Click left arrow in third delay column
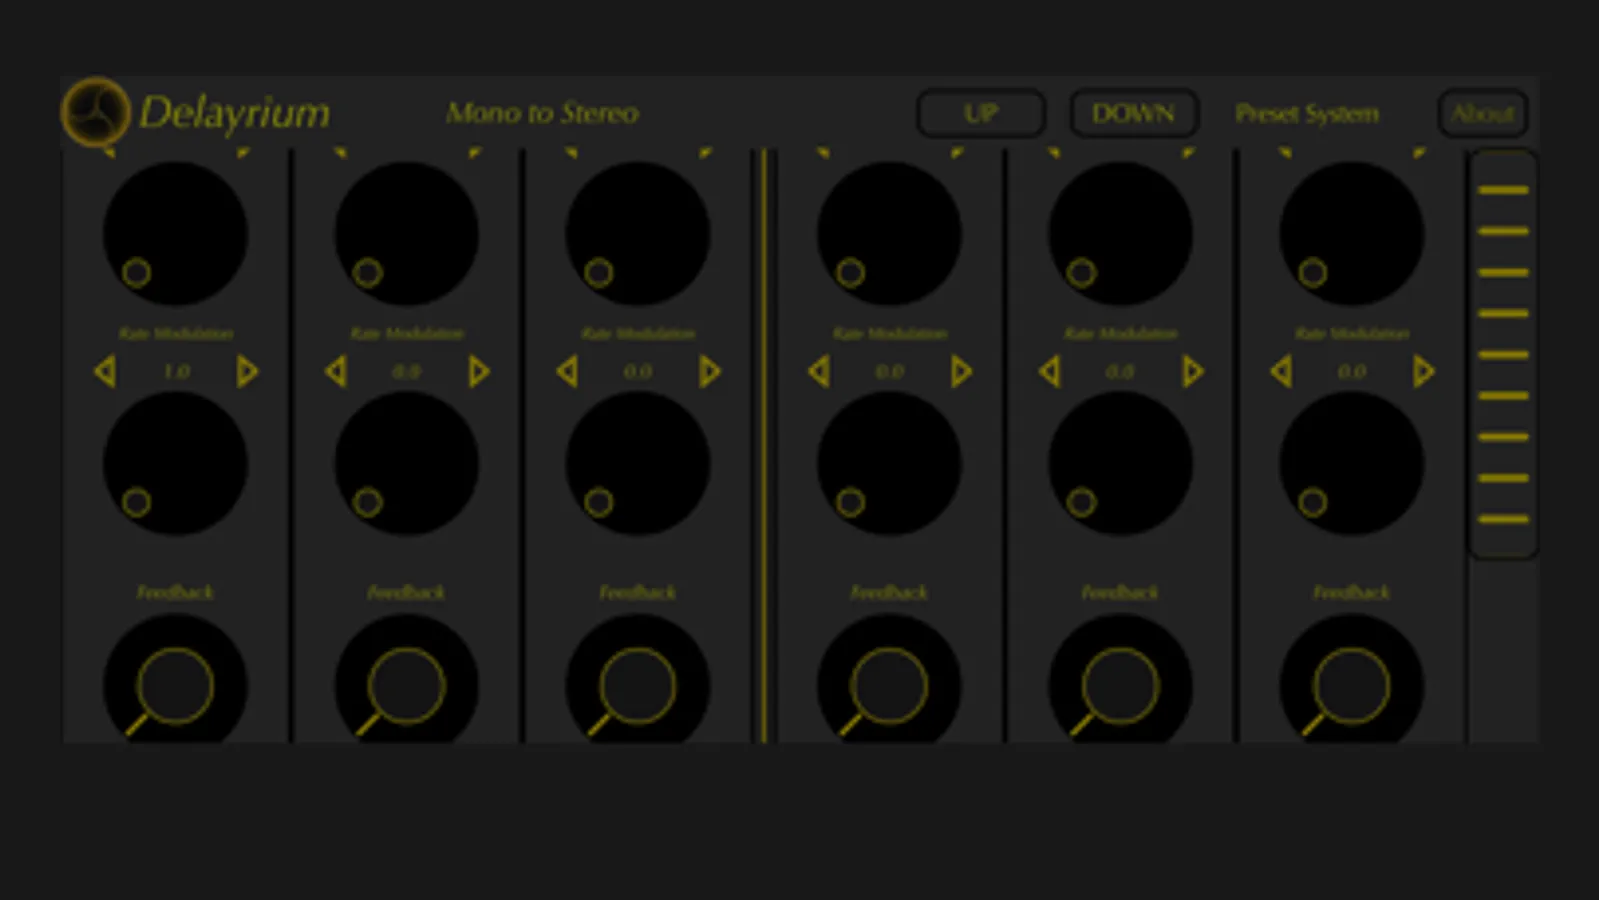This screenshot has width=1599, height=900. point(567,372)
